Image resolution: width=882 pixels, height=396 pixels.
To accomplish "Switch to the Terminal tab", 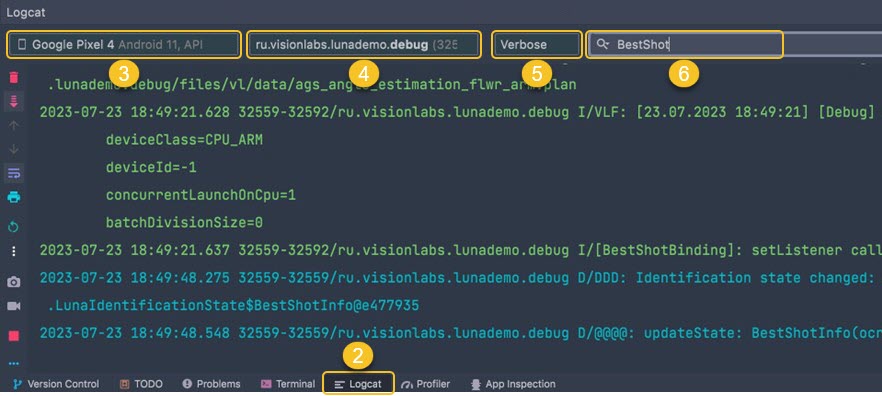I will [x=287, y=384].
